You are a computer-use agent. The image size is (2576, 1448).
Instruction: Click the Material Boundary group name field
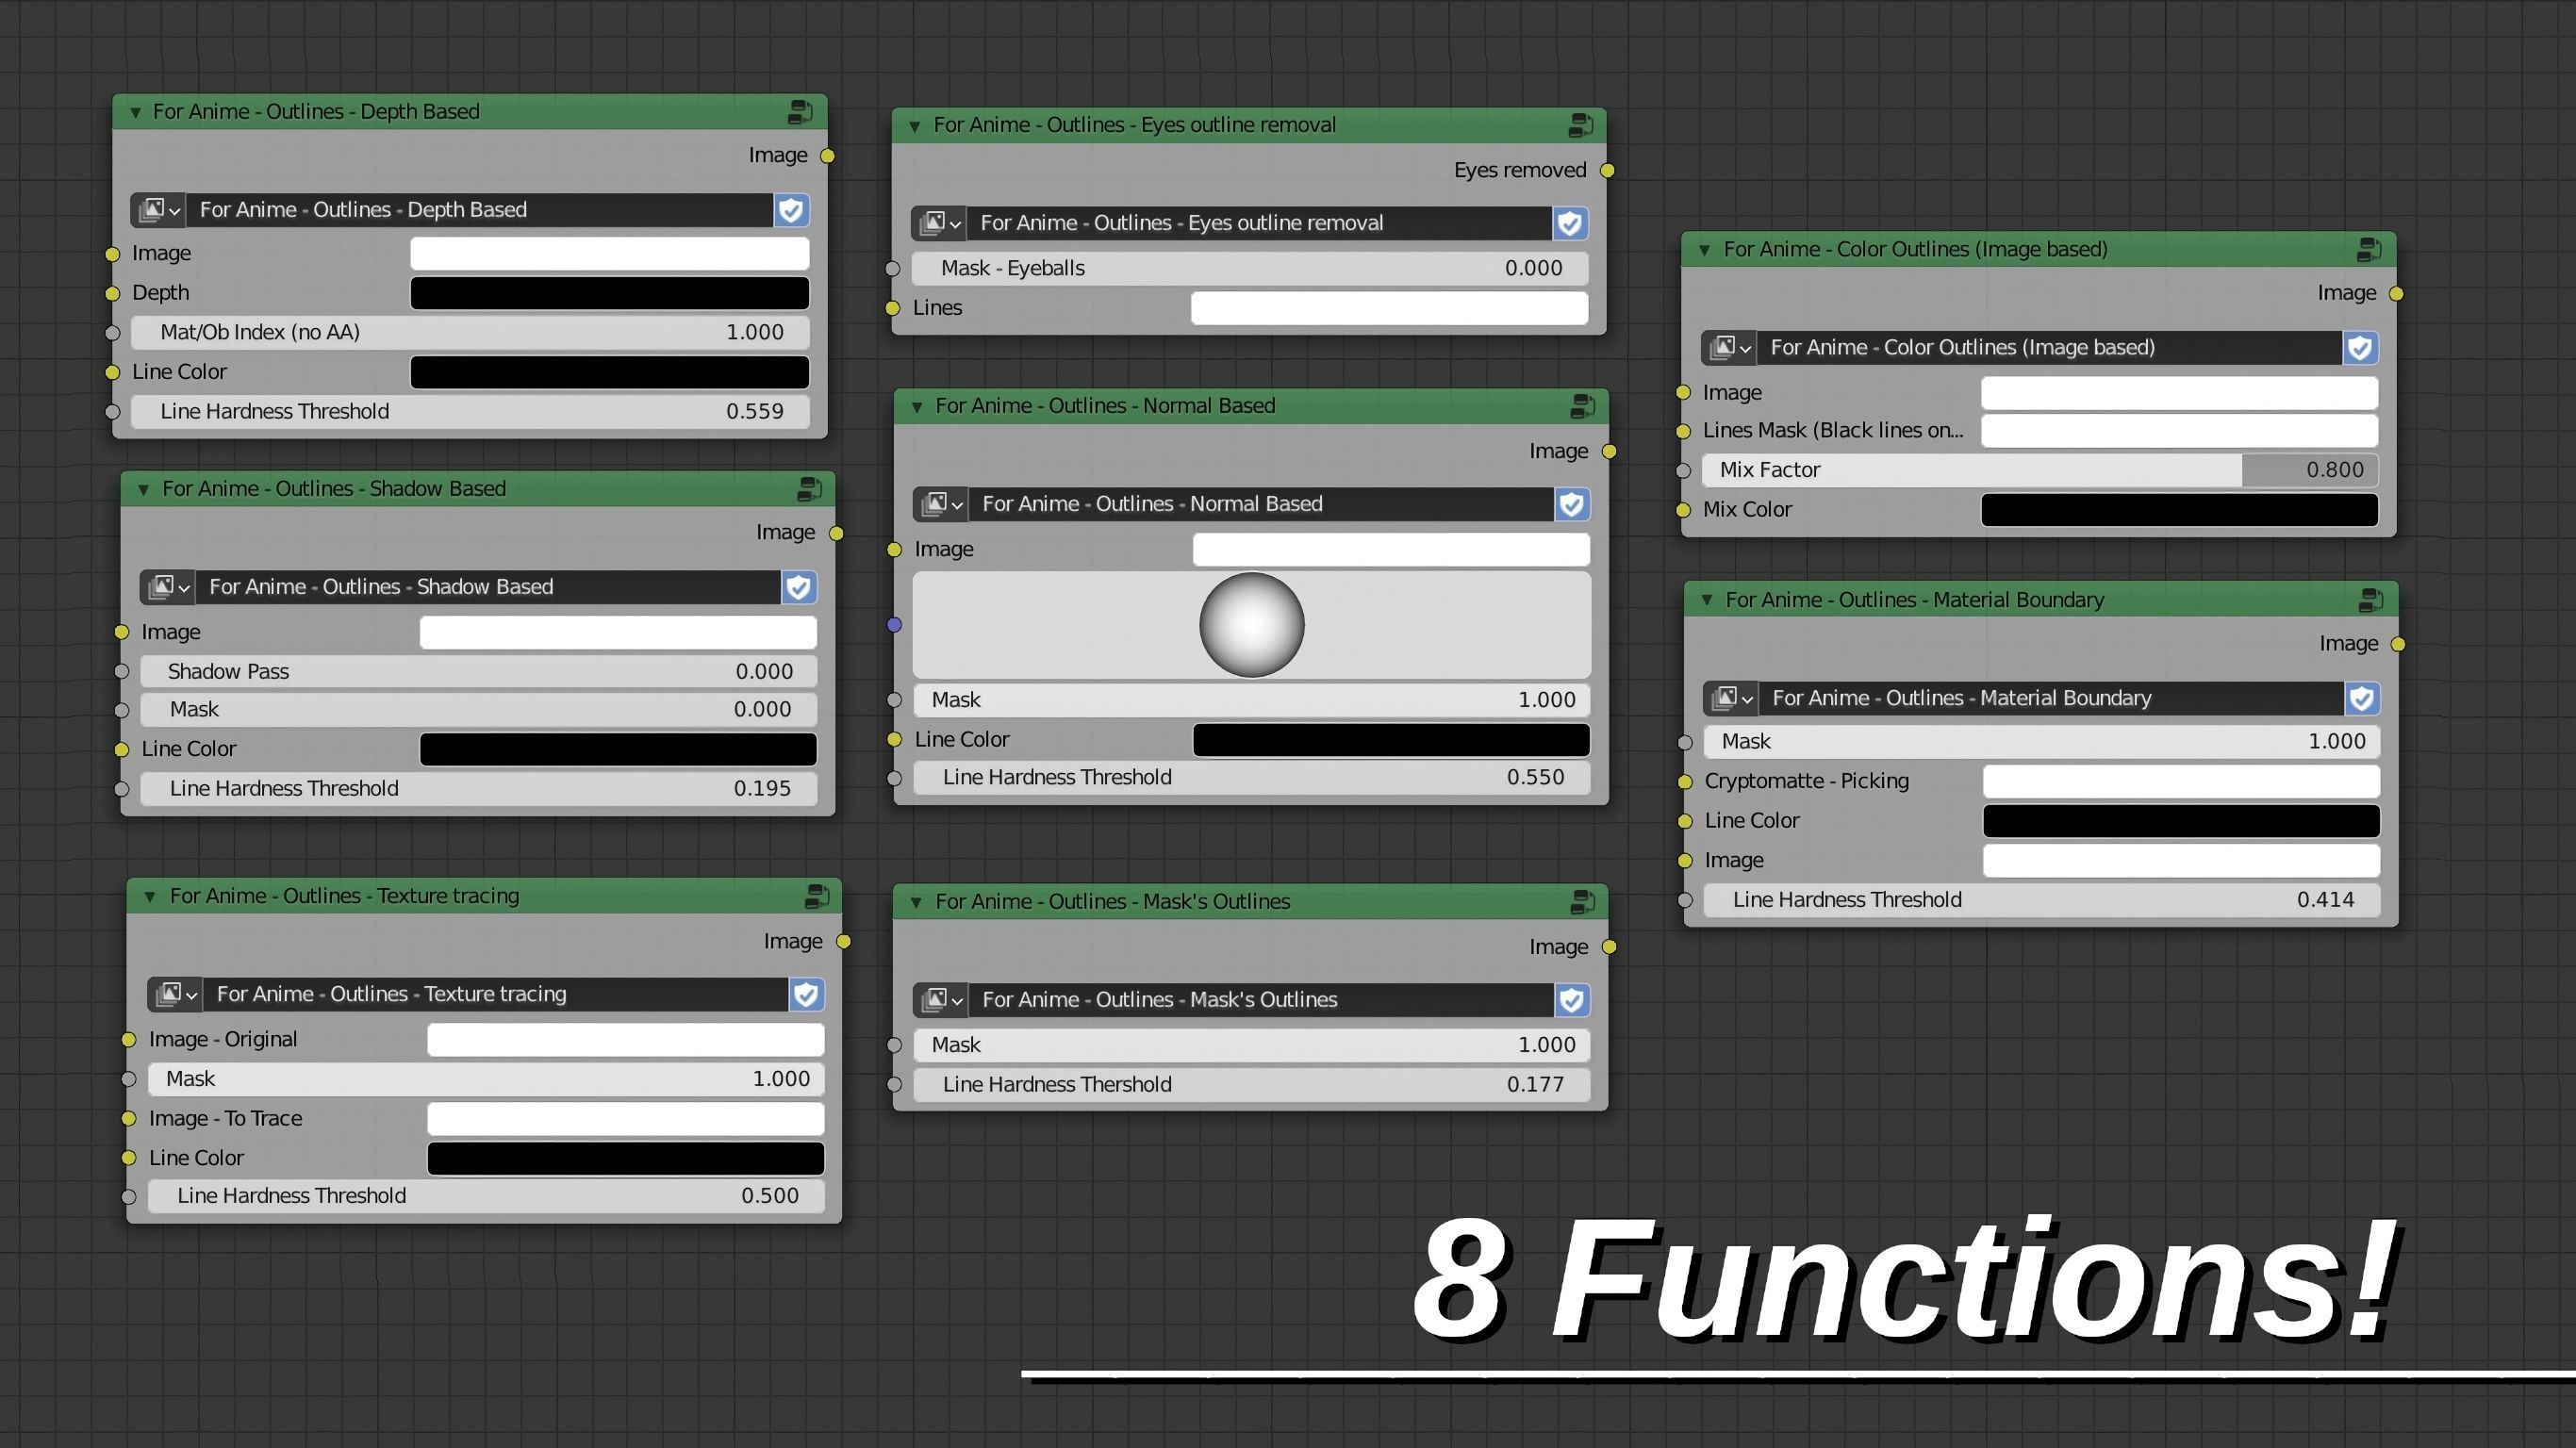click(2051, 698)
